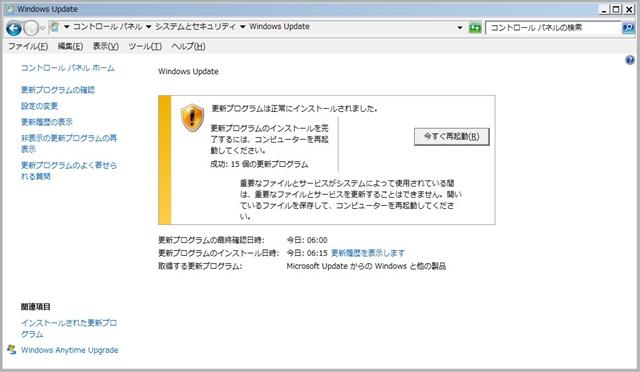Click the Windows Update title bar icon
640x372 pixels.
pos(11,9)
